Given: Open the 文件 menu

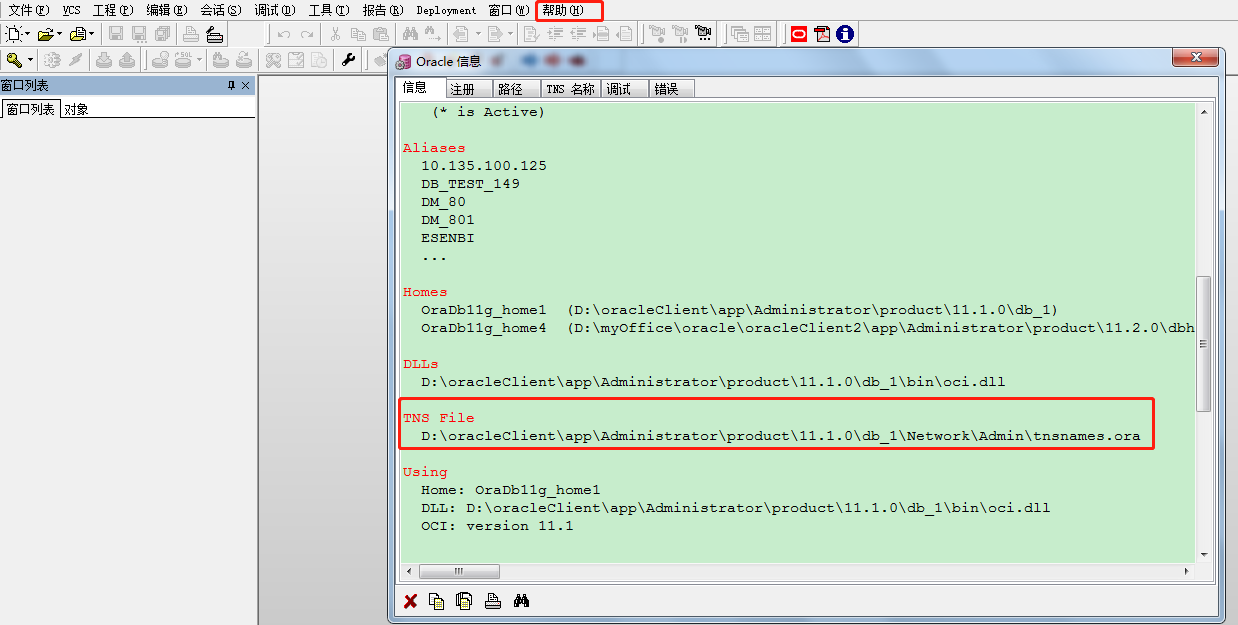Looking at the screenshot, I should (x=28, y=10).
